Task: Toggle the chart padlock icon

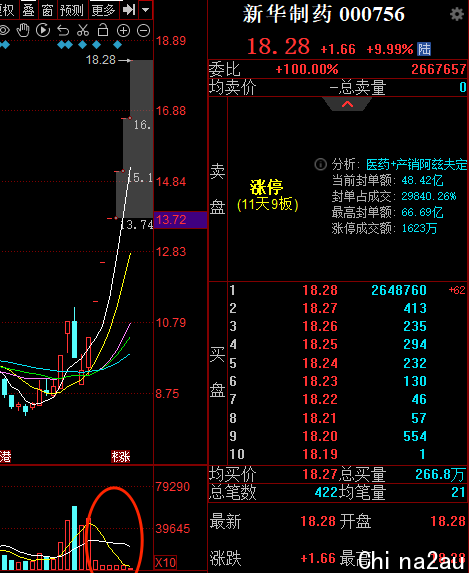Action: (x=103, y=30)
